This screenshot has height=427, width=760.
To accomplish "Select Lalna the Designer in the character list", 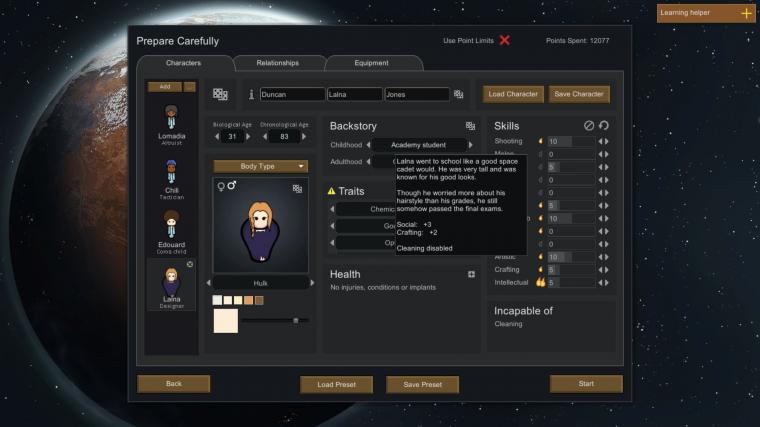I will tap(172, 285).
